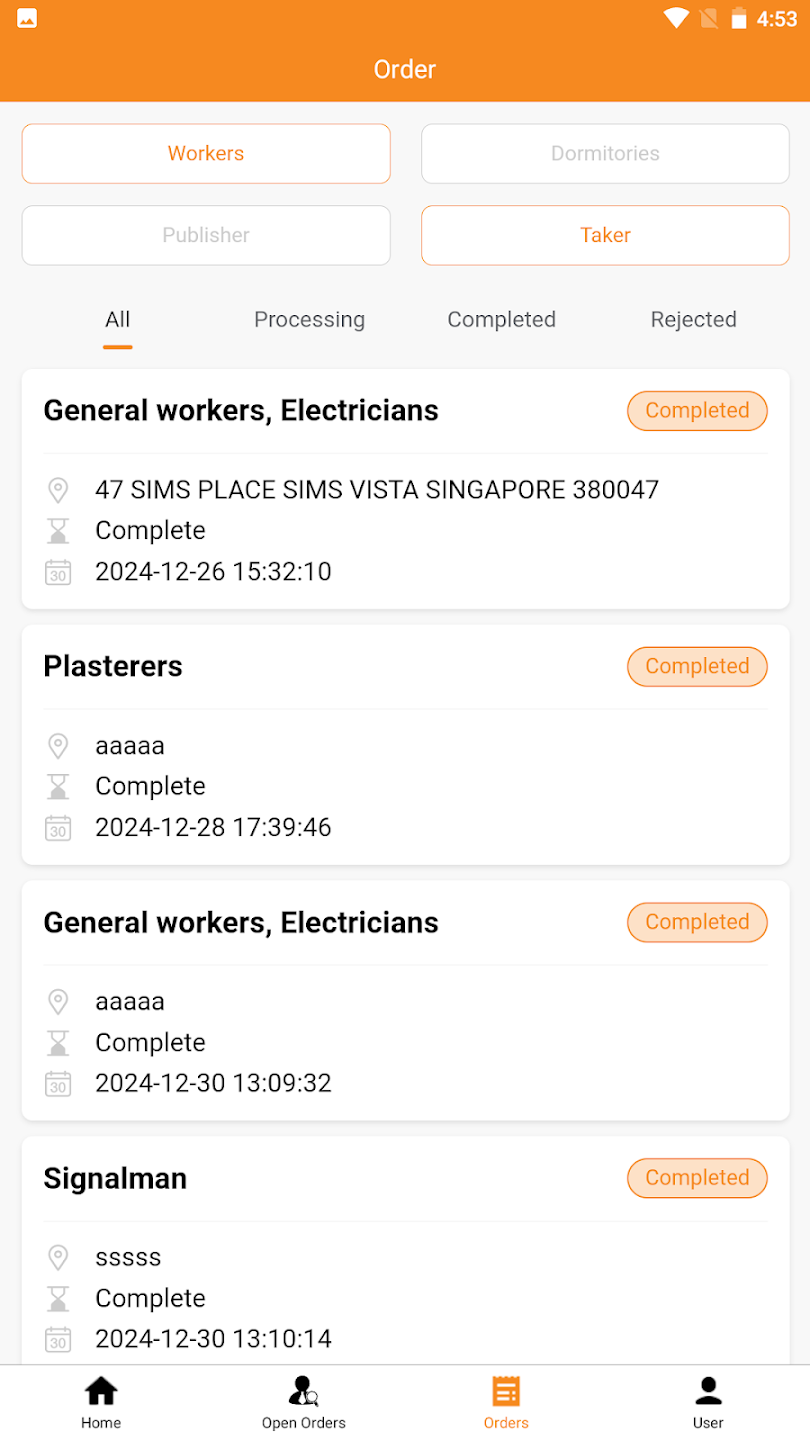Switch to the Processing tab
The image size is (810, 1440).
point(309,319)
